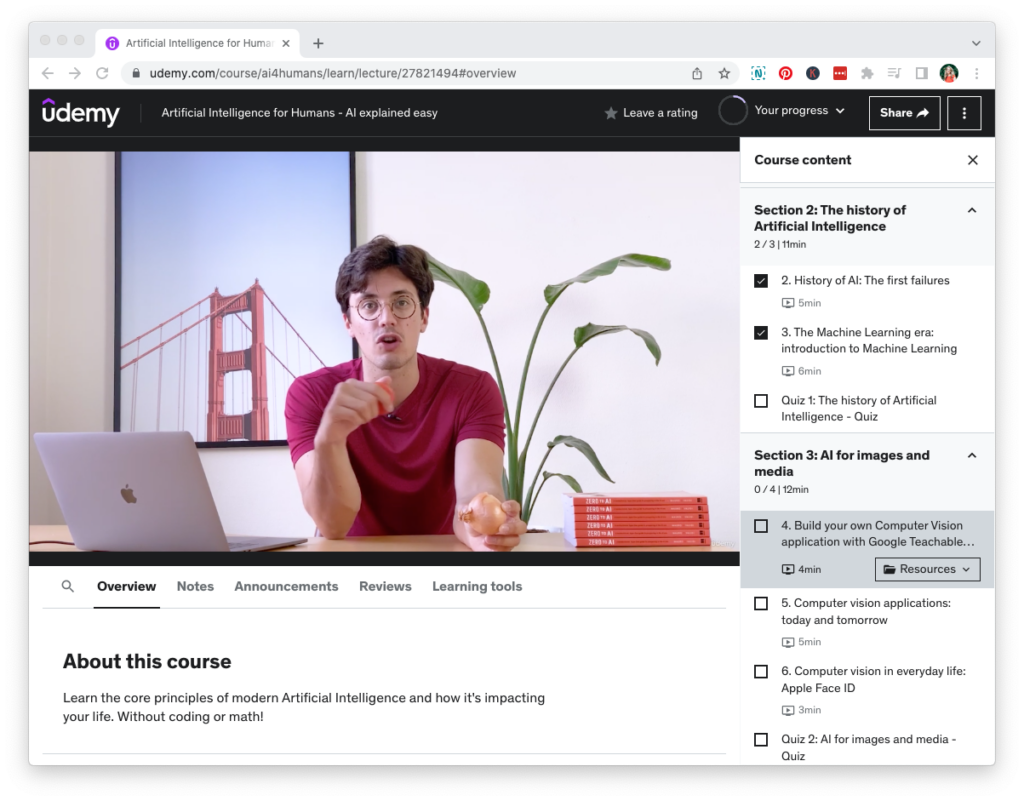The image size is (1024, 801).
Task: Click the share arrow icon on the Share button
Action: tap(925, 113)
